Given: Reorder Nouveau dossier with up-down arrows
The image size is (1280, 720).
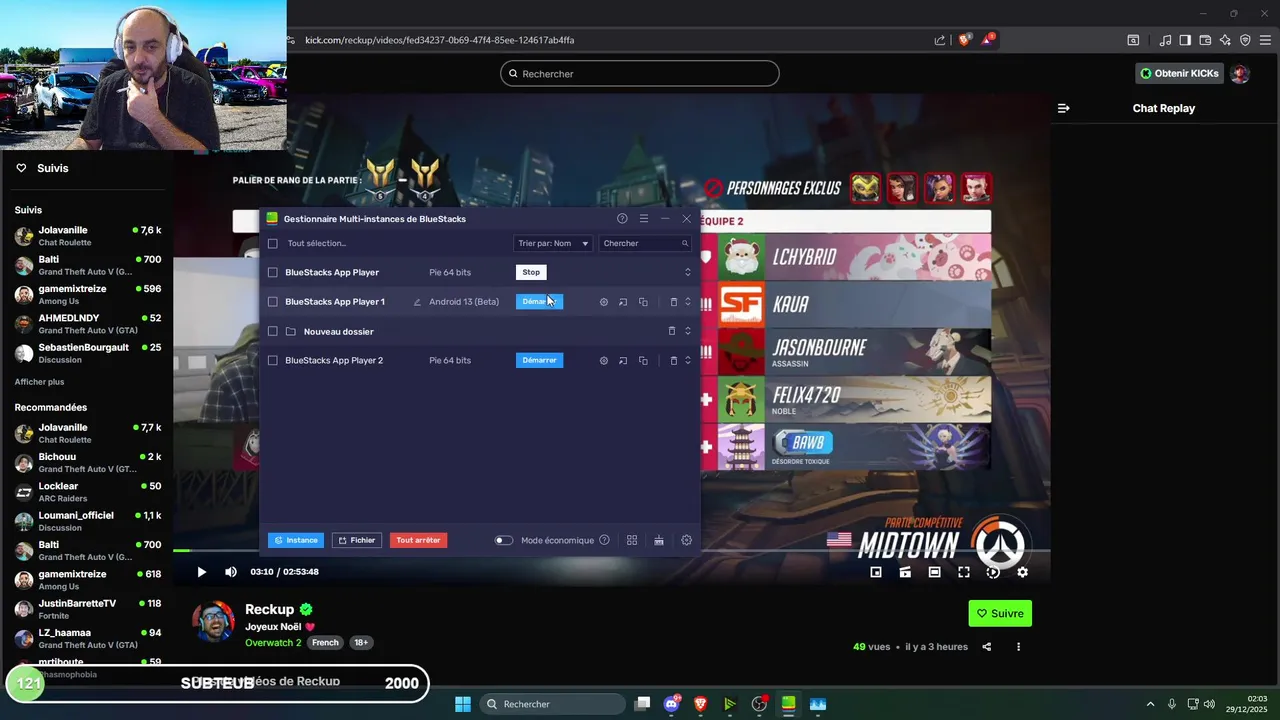Looking at the screenshot, I should (x=687, y=331).
